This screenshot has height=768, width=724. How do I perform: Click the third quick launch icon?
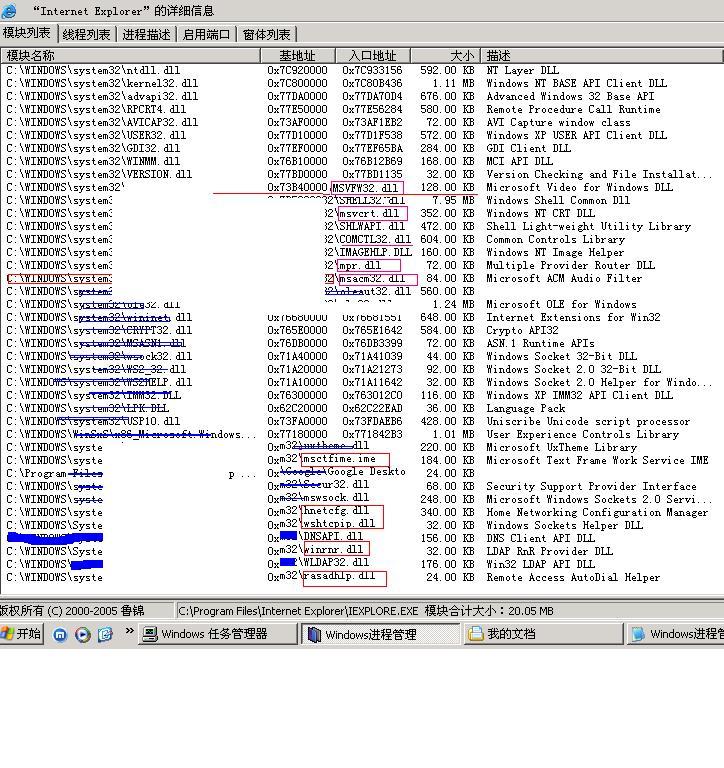pos(105,635)
